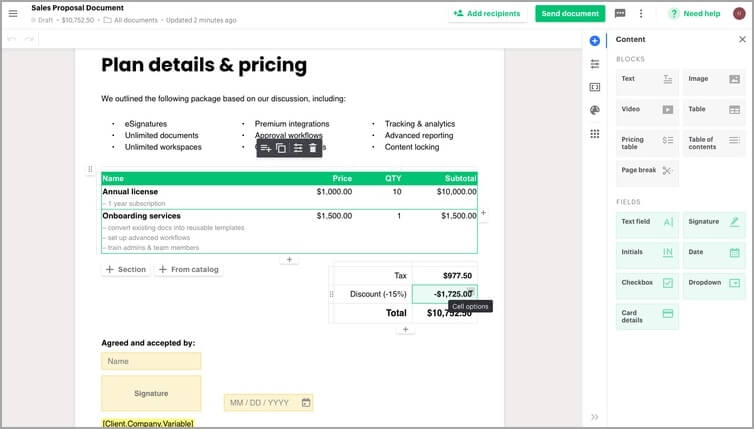Click the Add recipients button

(x=487, y=14)
